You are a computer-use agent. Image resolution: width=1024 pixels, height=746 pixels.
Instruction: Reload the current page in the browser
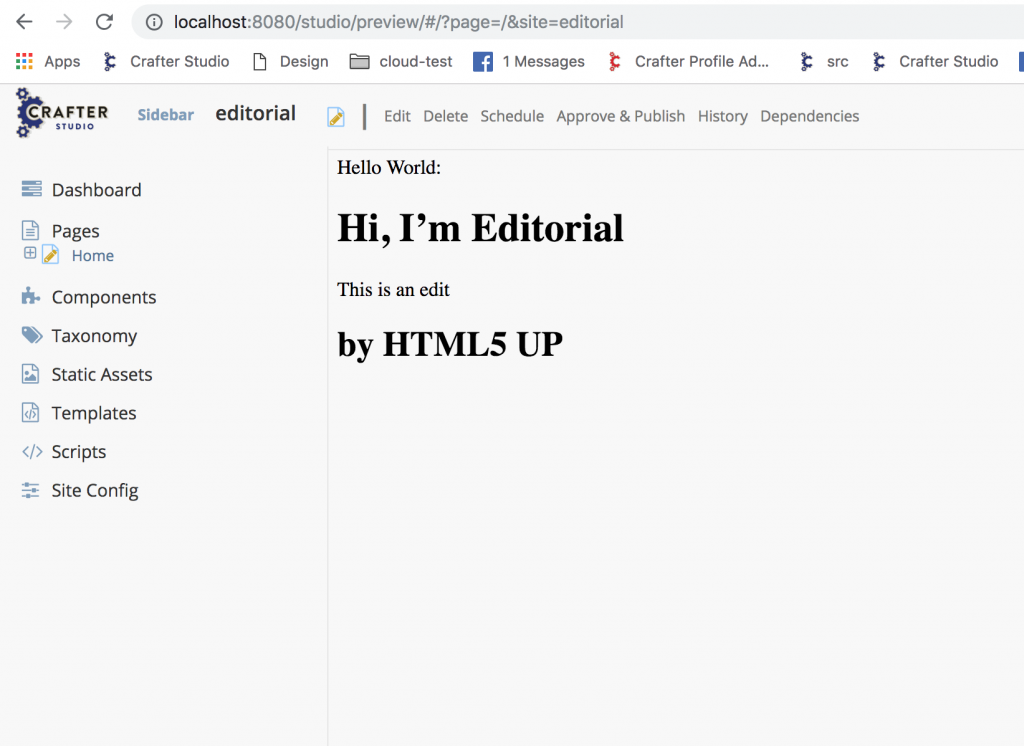pyautogui.click(x=104, y=20)
